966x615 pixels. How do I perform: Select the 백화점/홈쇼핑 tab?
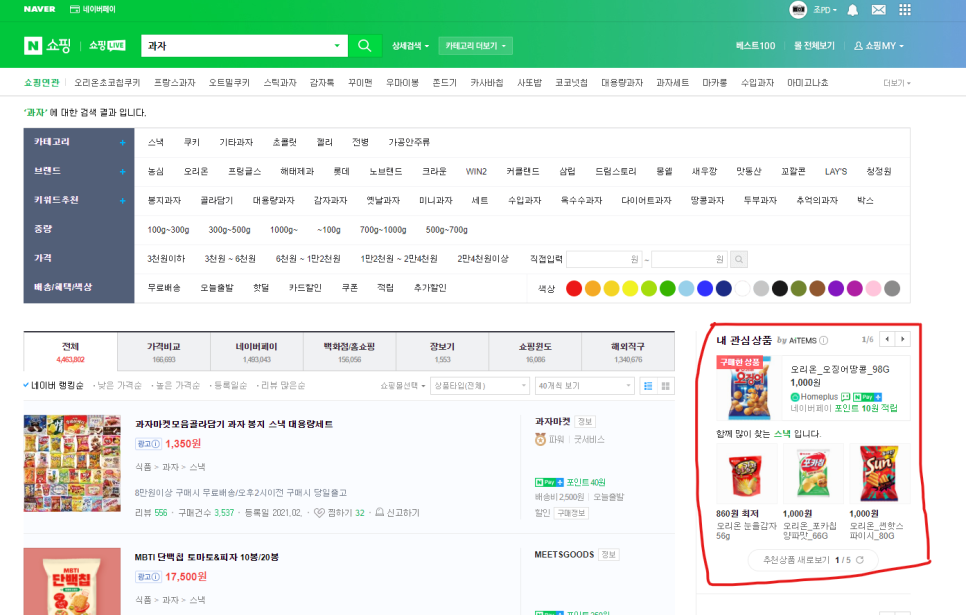[x=349, y=352]
